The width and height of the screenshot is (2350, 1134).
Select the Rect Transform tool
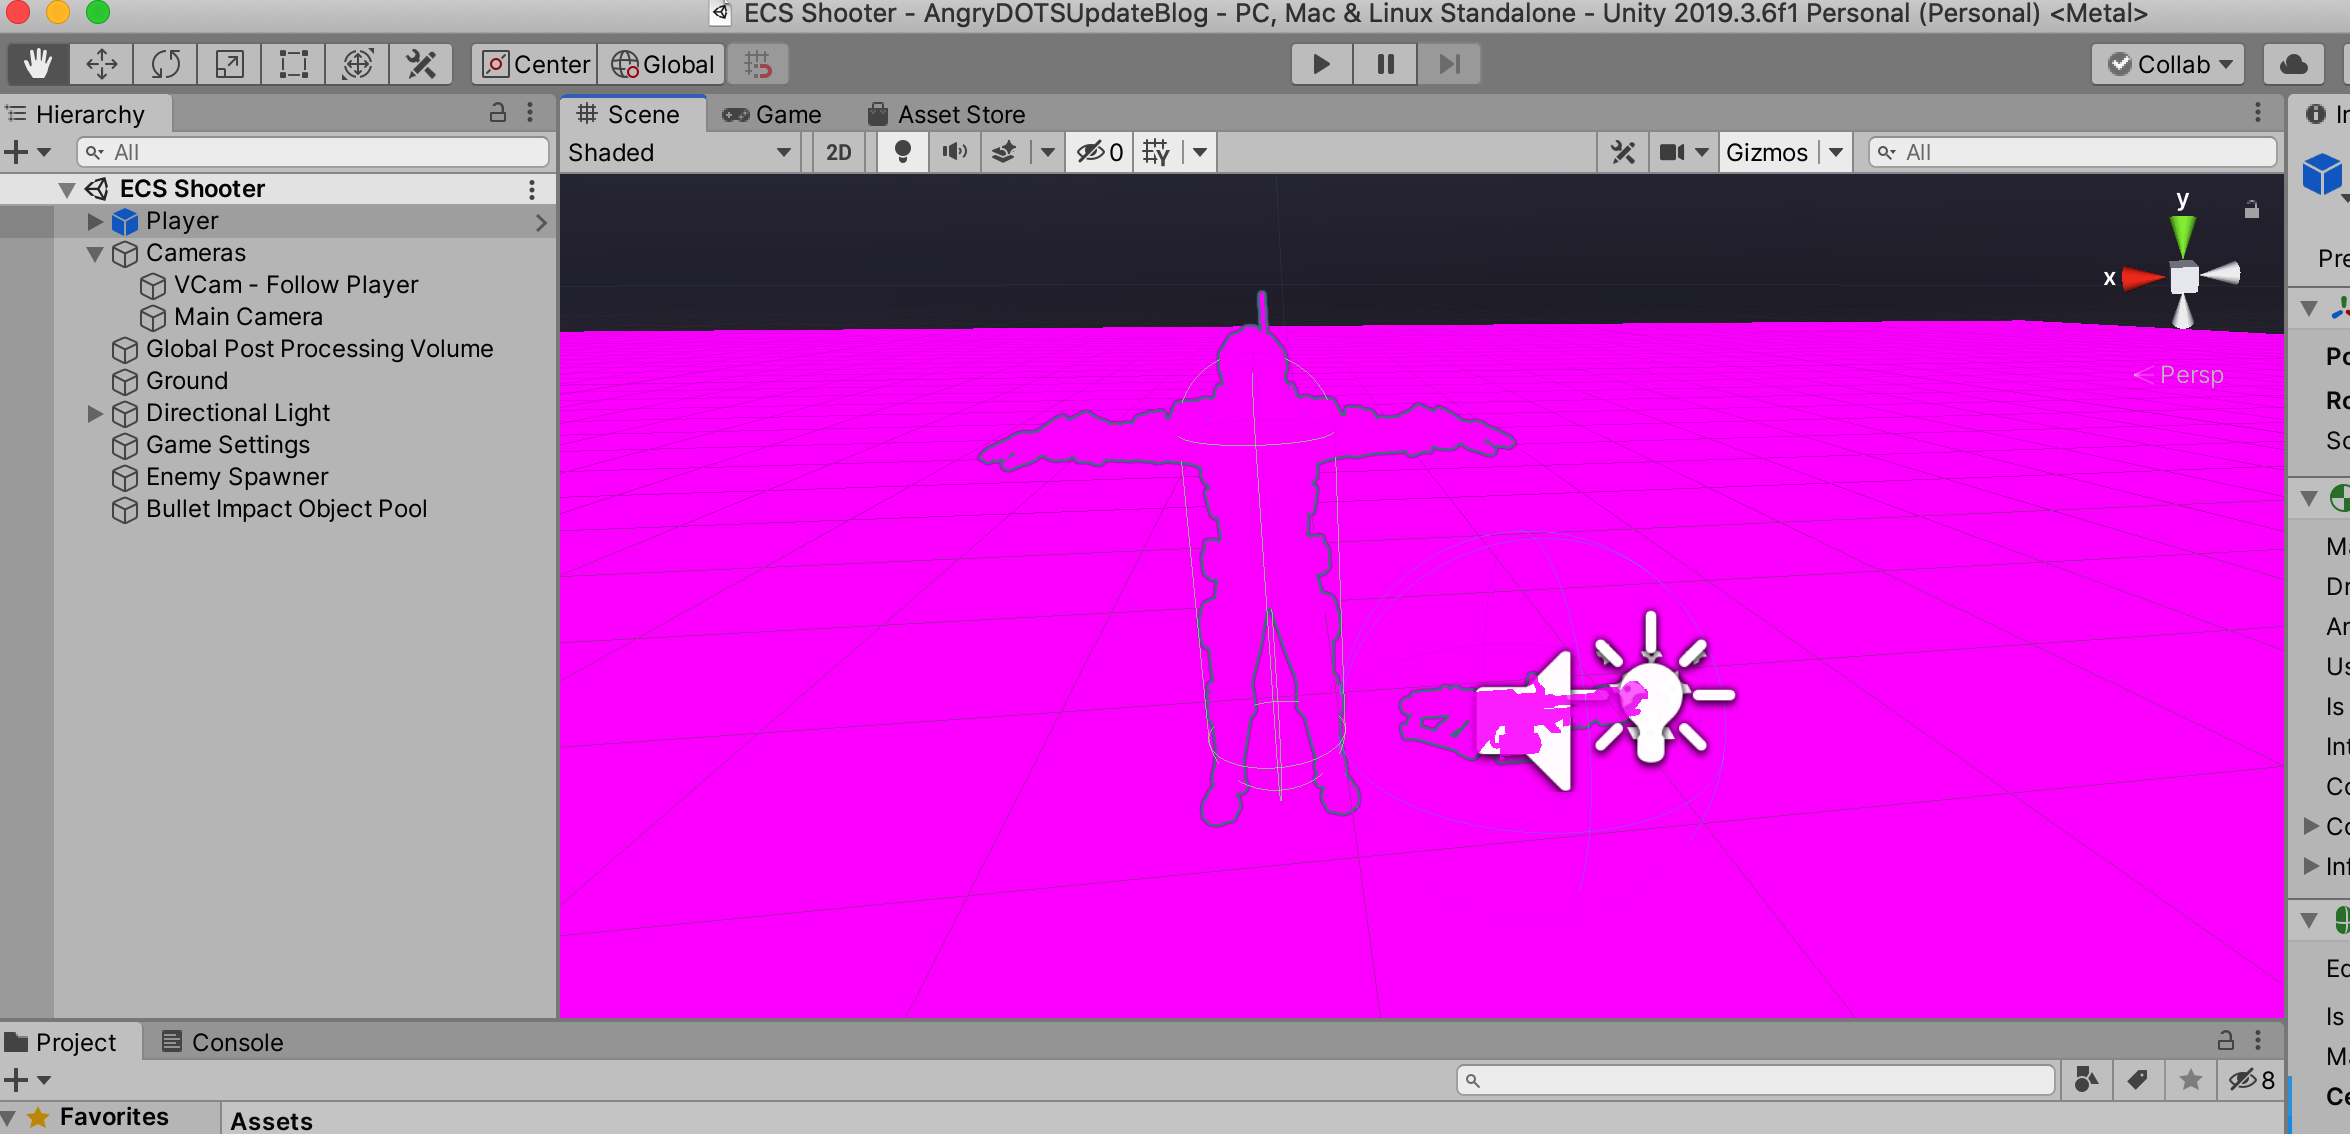(x=293, y=65)
